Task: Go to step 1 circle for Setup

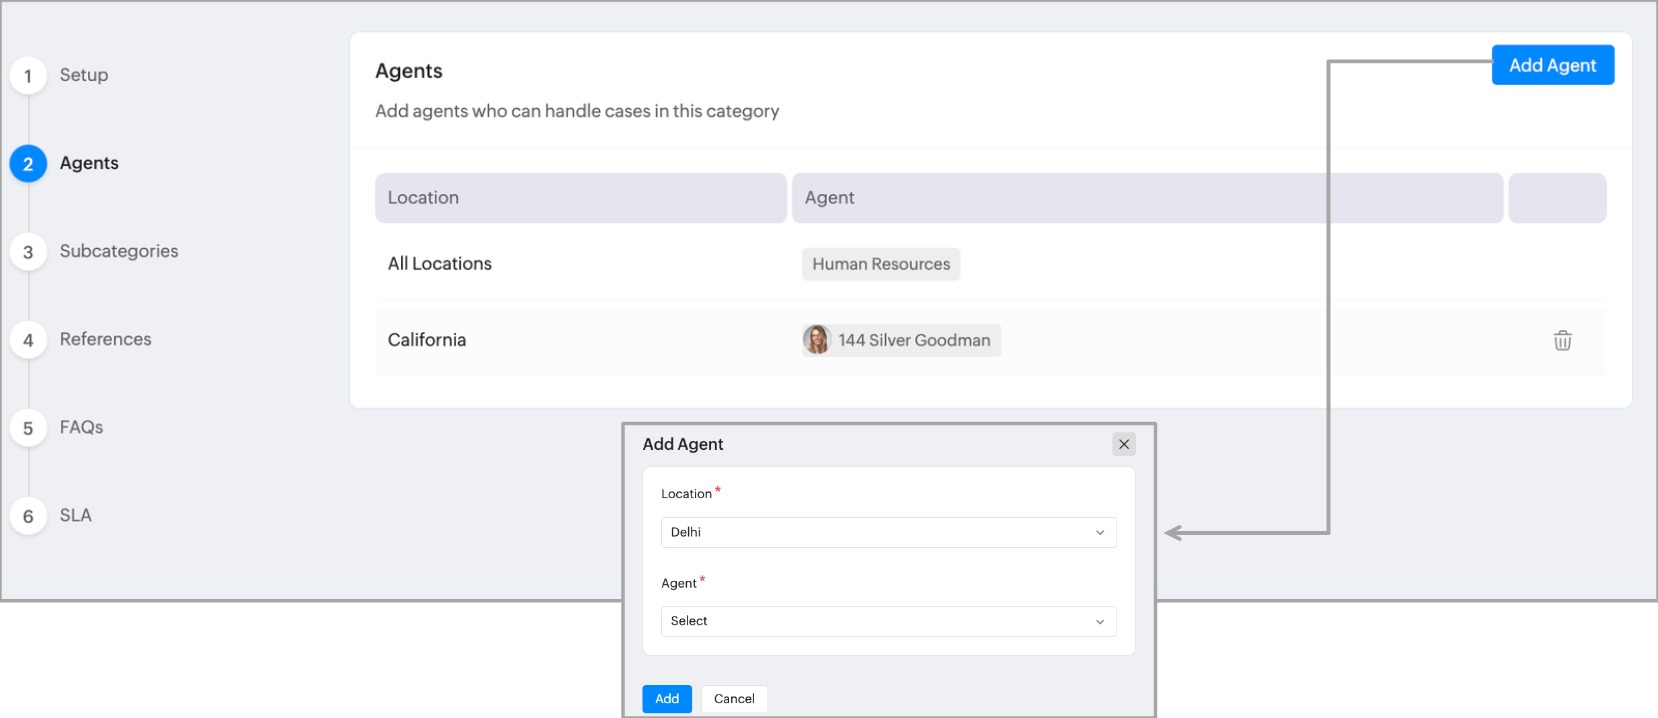Action: point(28,76)
